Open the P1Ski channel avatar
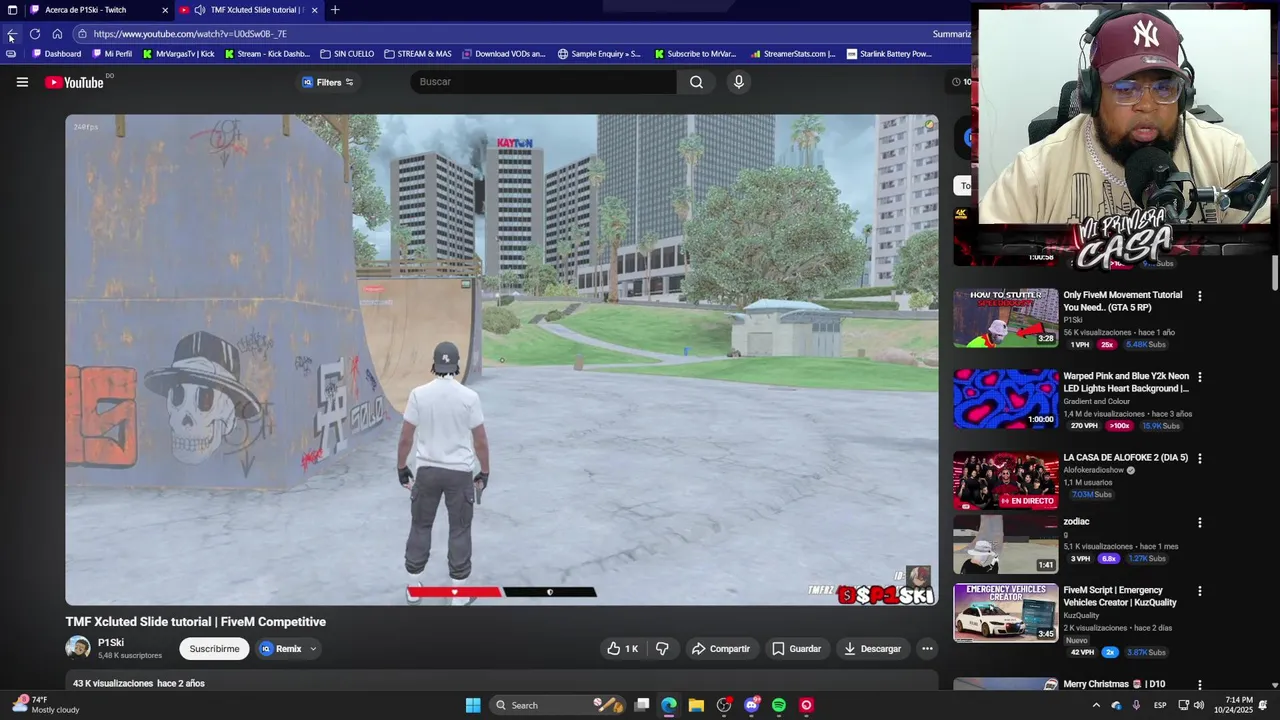This screenshot has width=1280, height=720. tap(78, 648)
